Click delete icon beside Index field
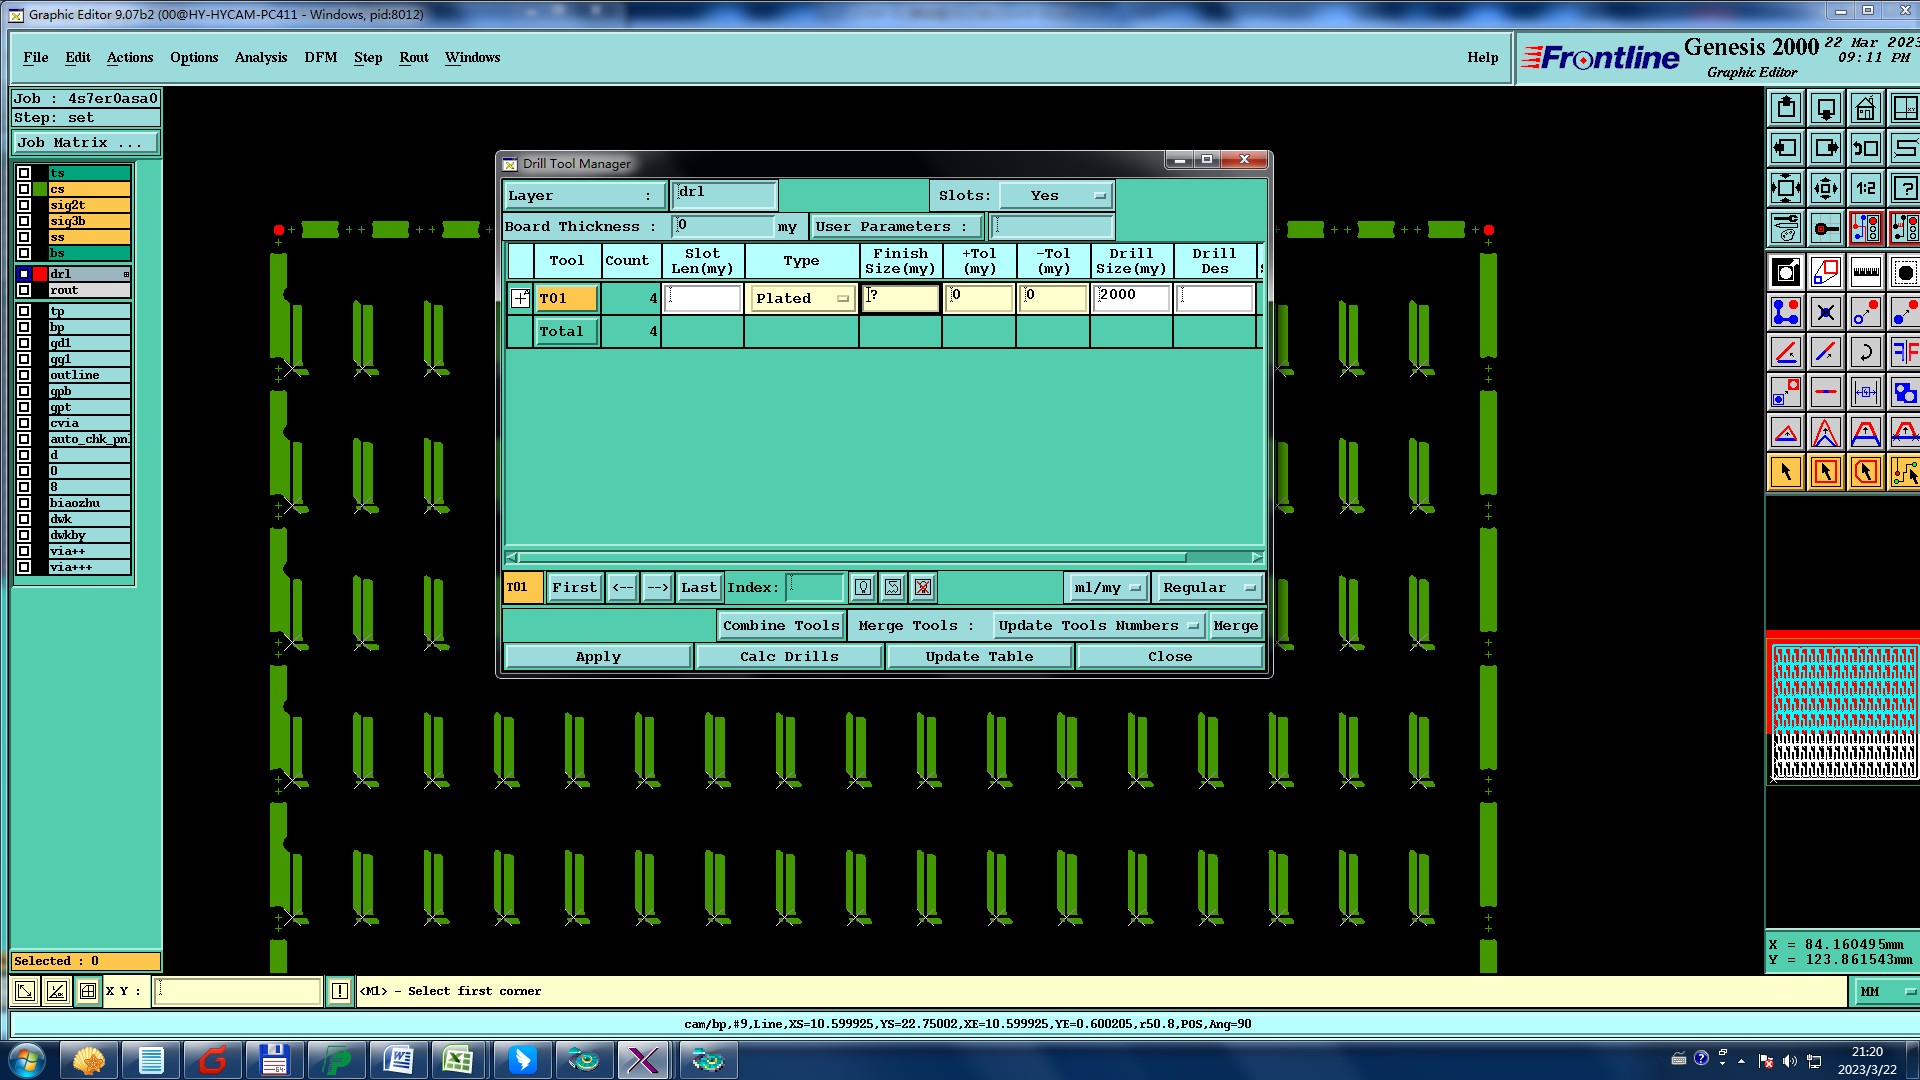Viewport: 1920px width, 1080px height. [923, 588]
